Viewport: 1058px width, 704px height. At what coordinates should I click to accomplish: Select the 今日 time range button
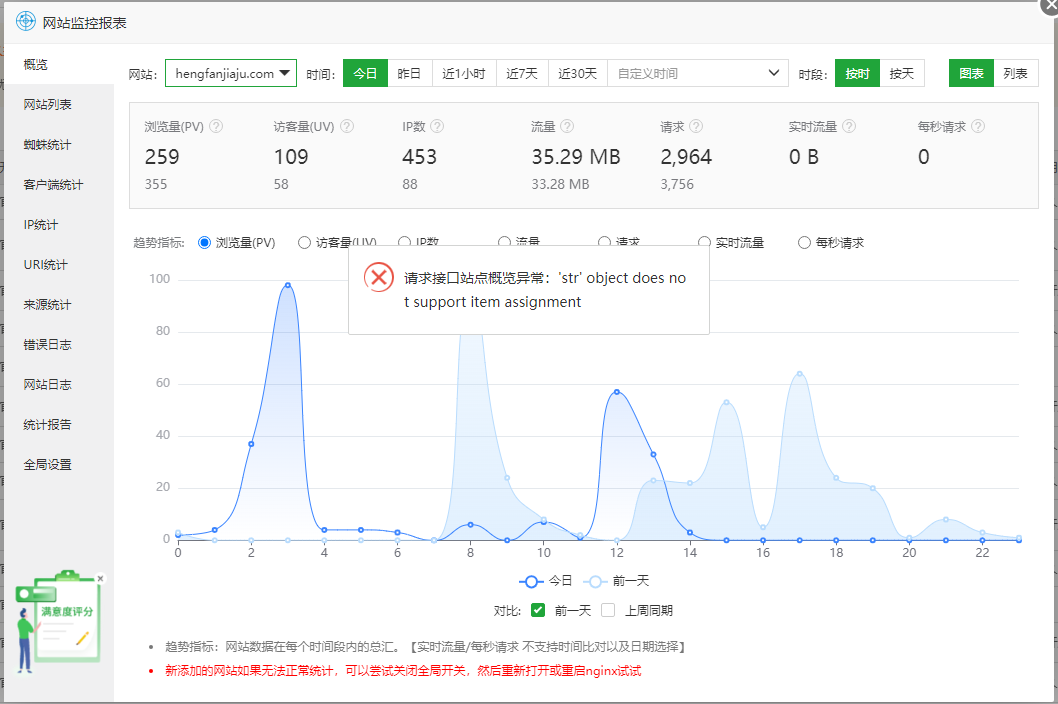point(365,73)
